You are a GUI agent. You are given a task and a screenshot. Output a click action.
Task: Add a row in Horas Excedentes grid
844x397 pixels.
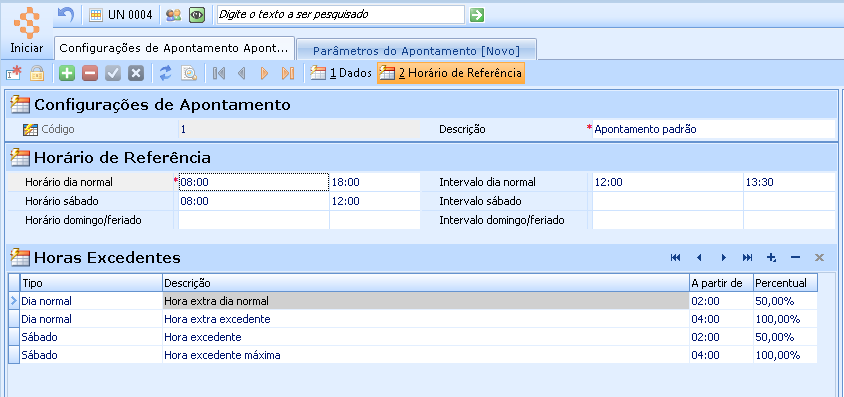(771, 258)
